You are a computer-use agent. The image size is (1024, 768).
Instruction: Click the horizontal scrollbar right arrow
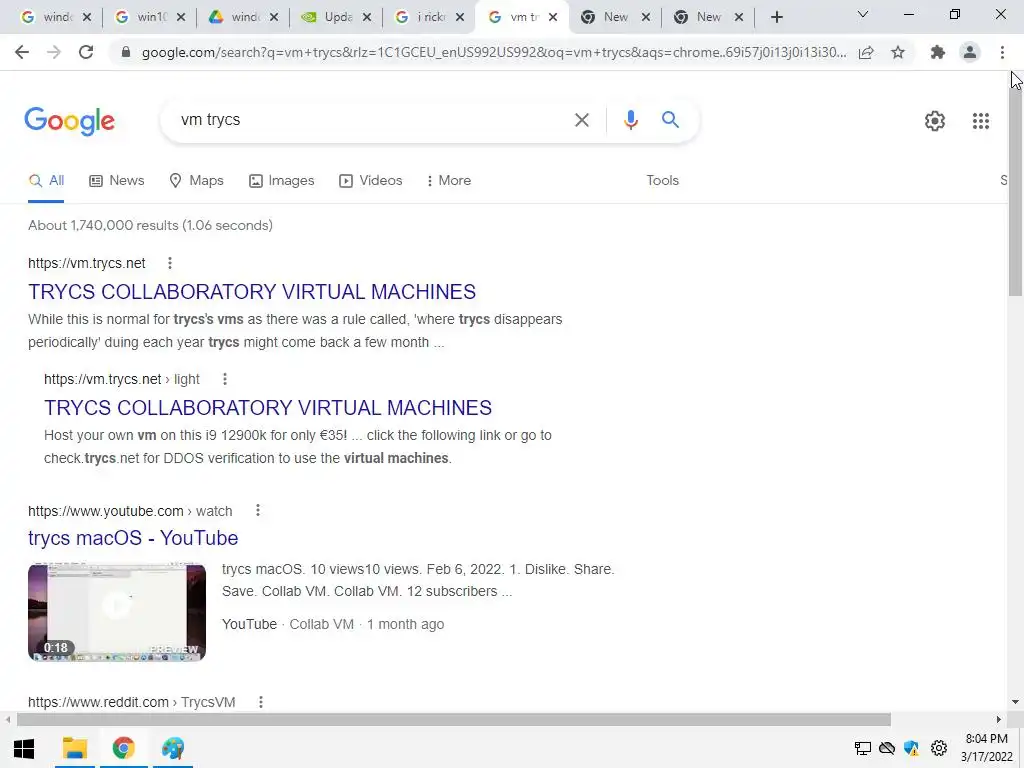[x=999, y=720]
